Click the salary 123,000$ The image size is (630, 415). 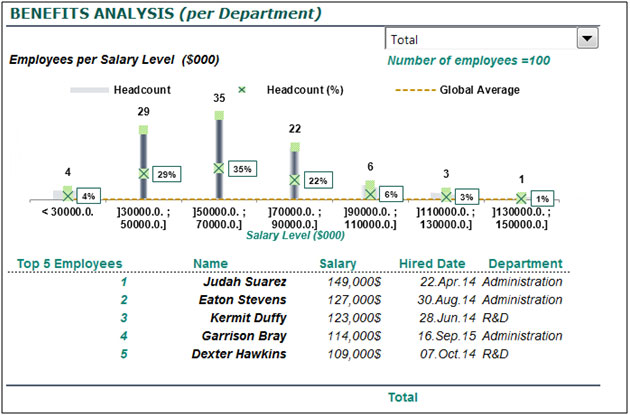coord(354,318)
